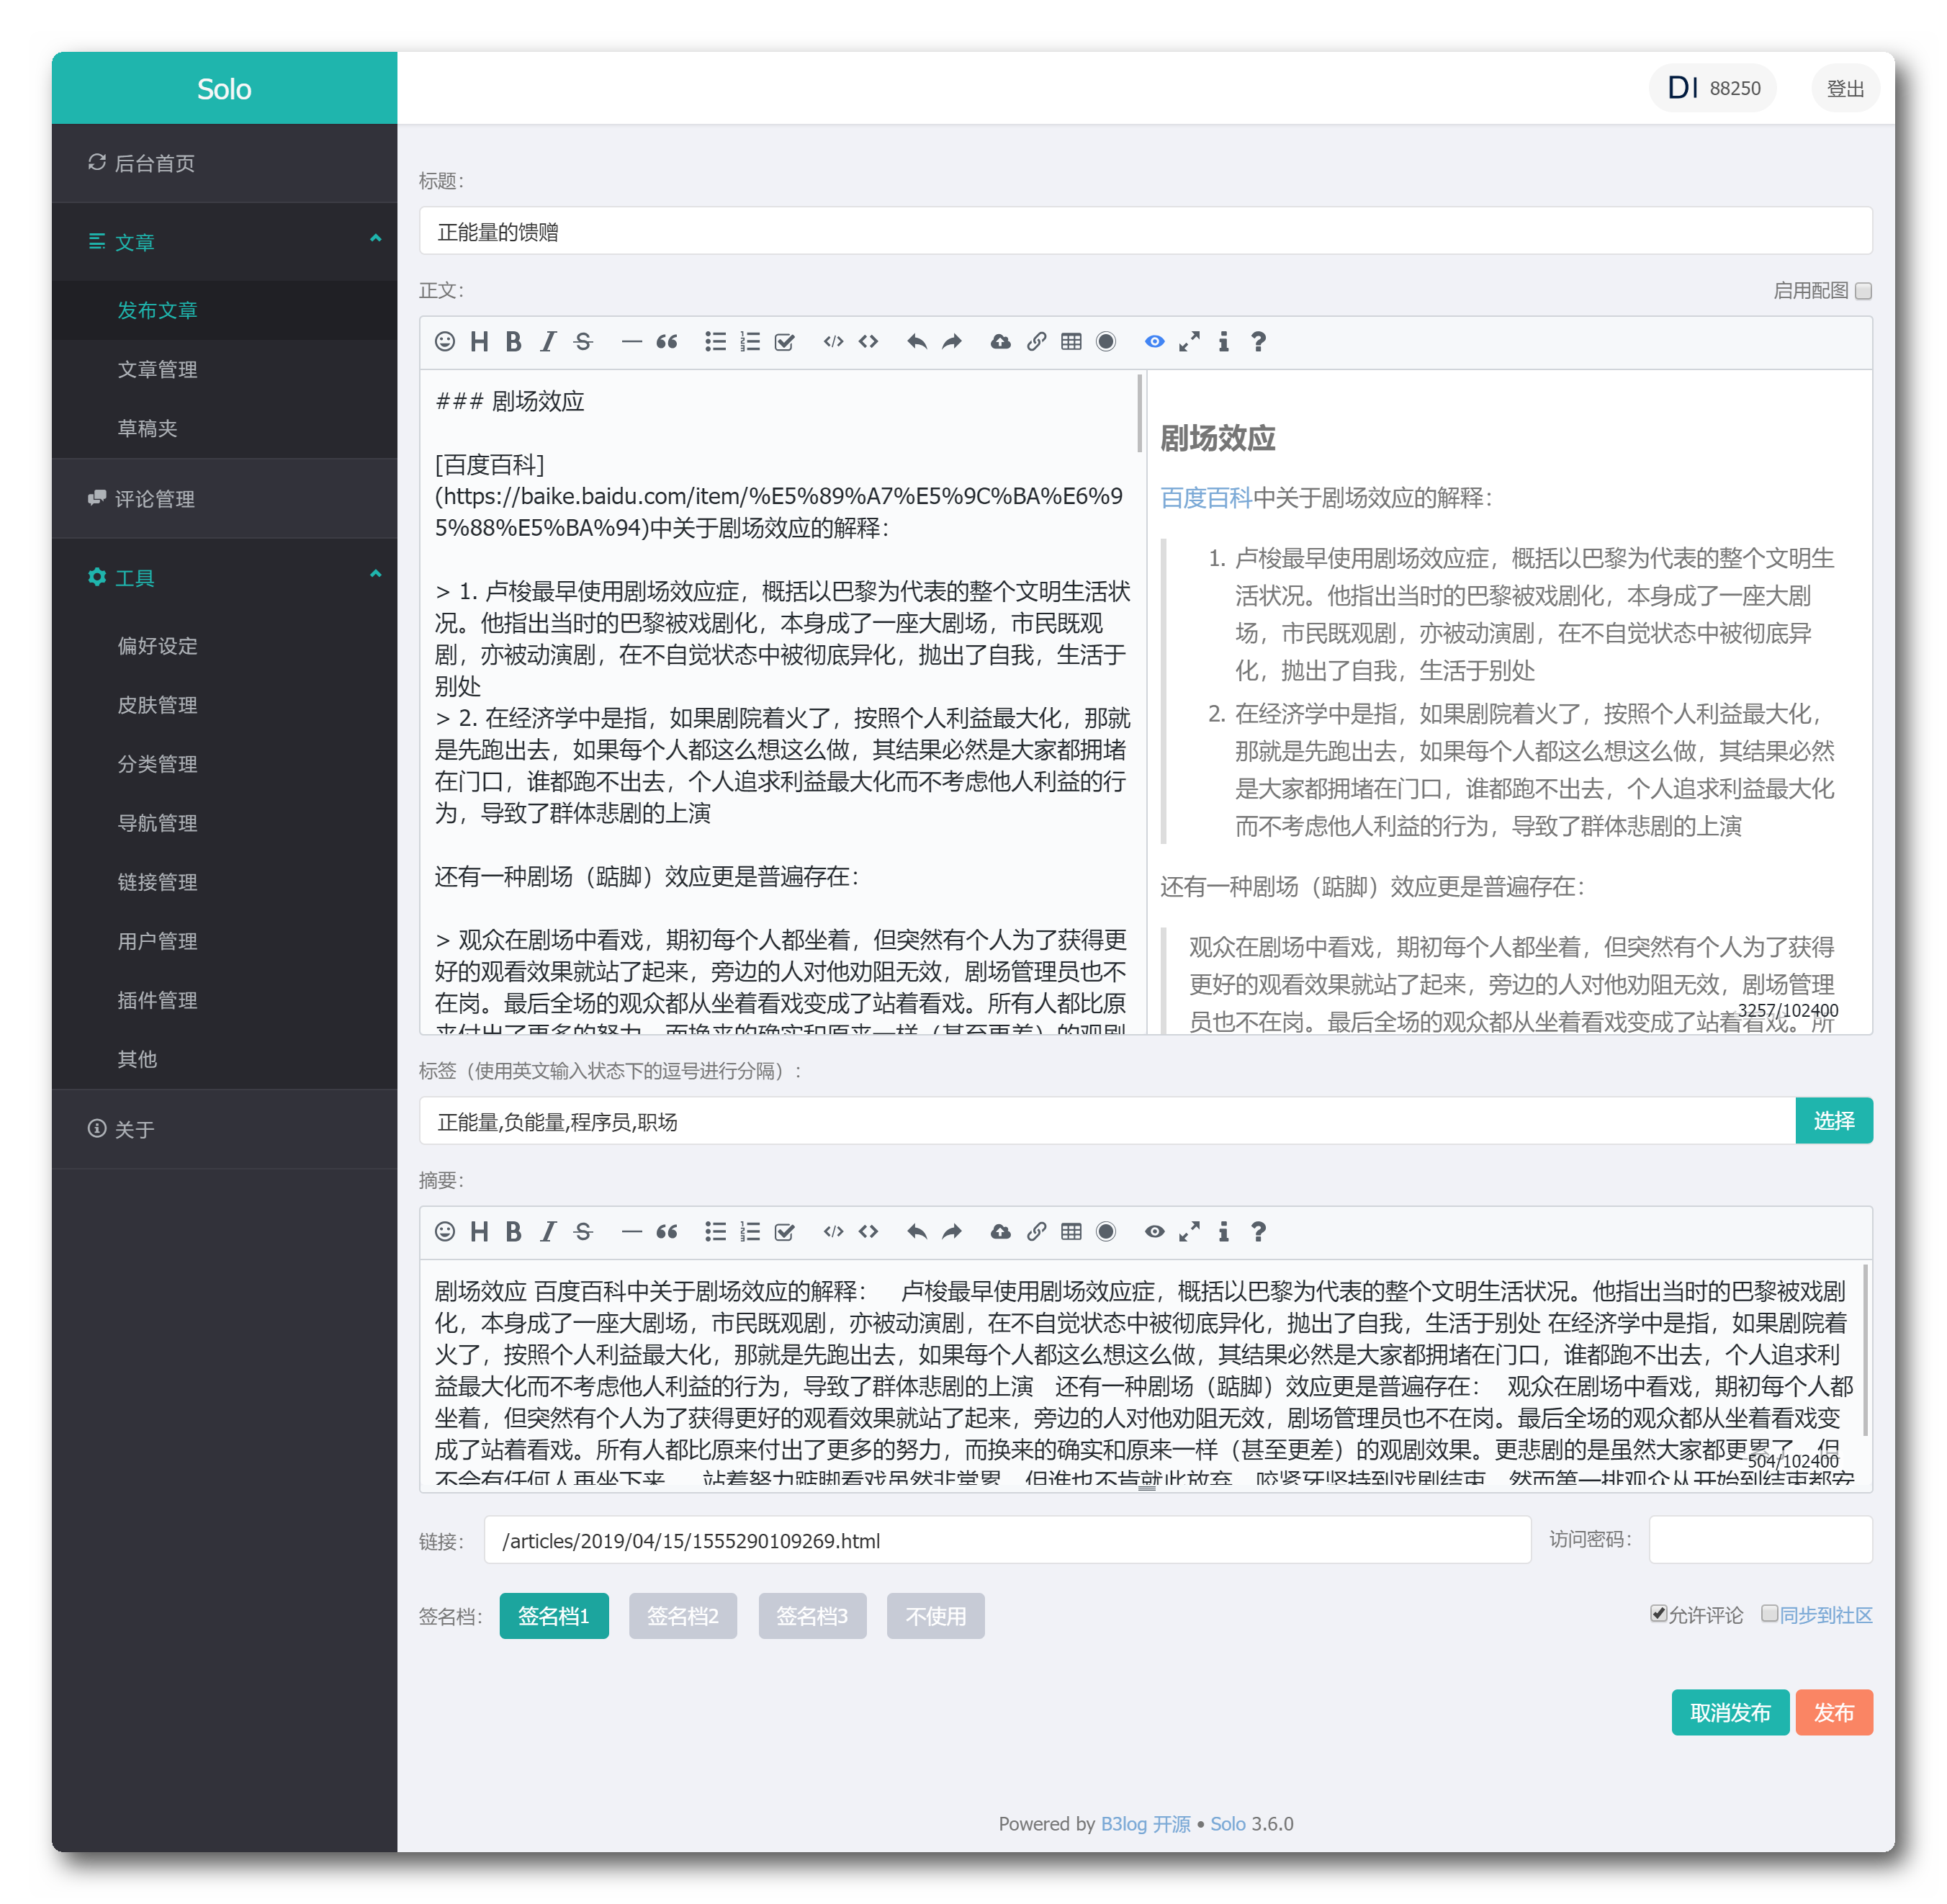The width and height of the screenshot is (1947, 1904).
Task: Toggle bold in the body editor toolbar
Action: pos(513,342)
